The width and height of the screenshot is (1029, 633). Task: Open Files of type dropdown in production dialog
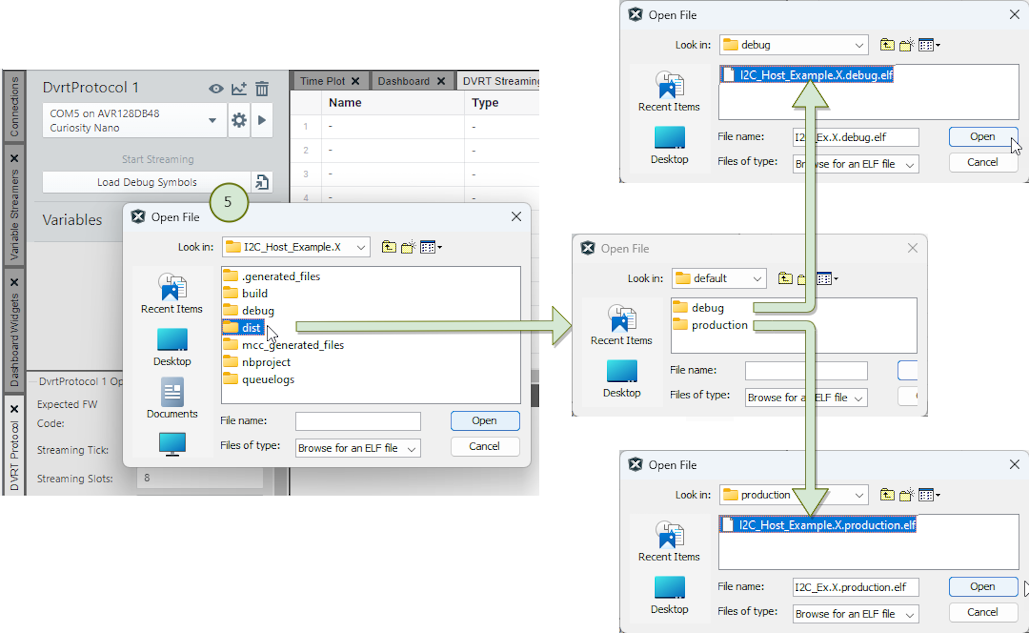(909, 614)
